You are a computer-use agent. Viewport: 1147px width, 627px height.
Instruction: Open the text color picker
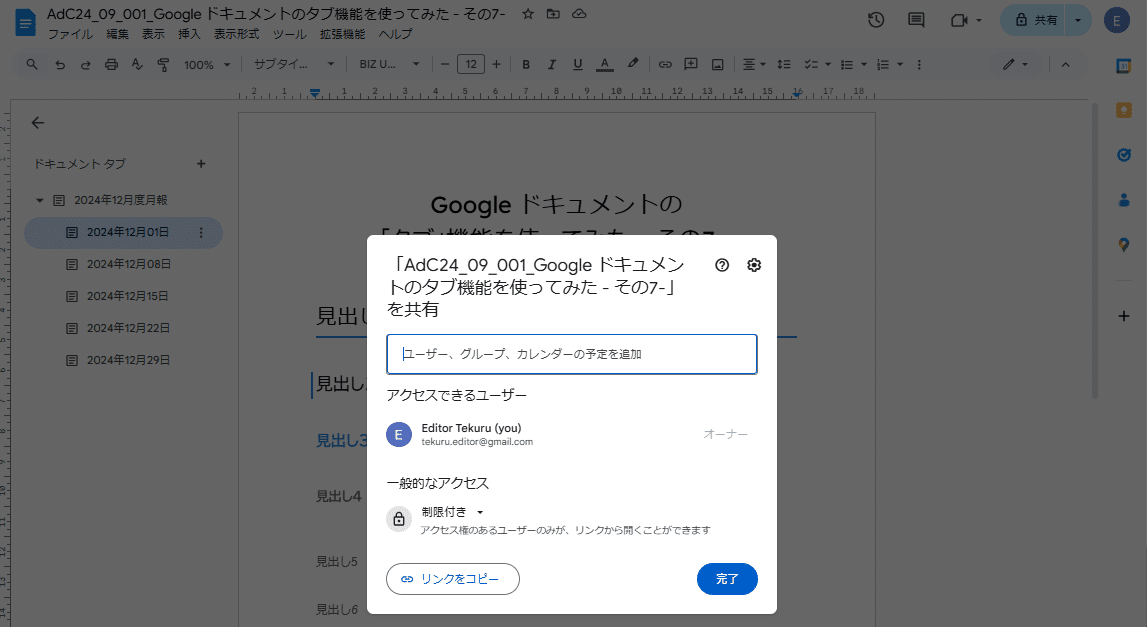tap(604, 64)
